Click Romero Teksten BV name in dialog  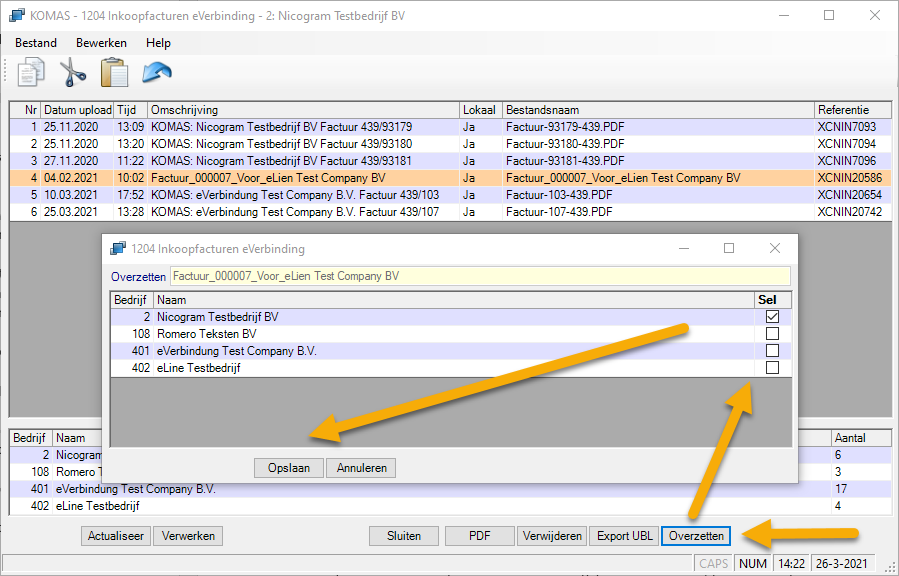coord(207,334)
